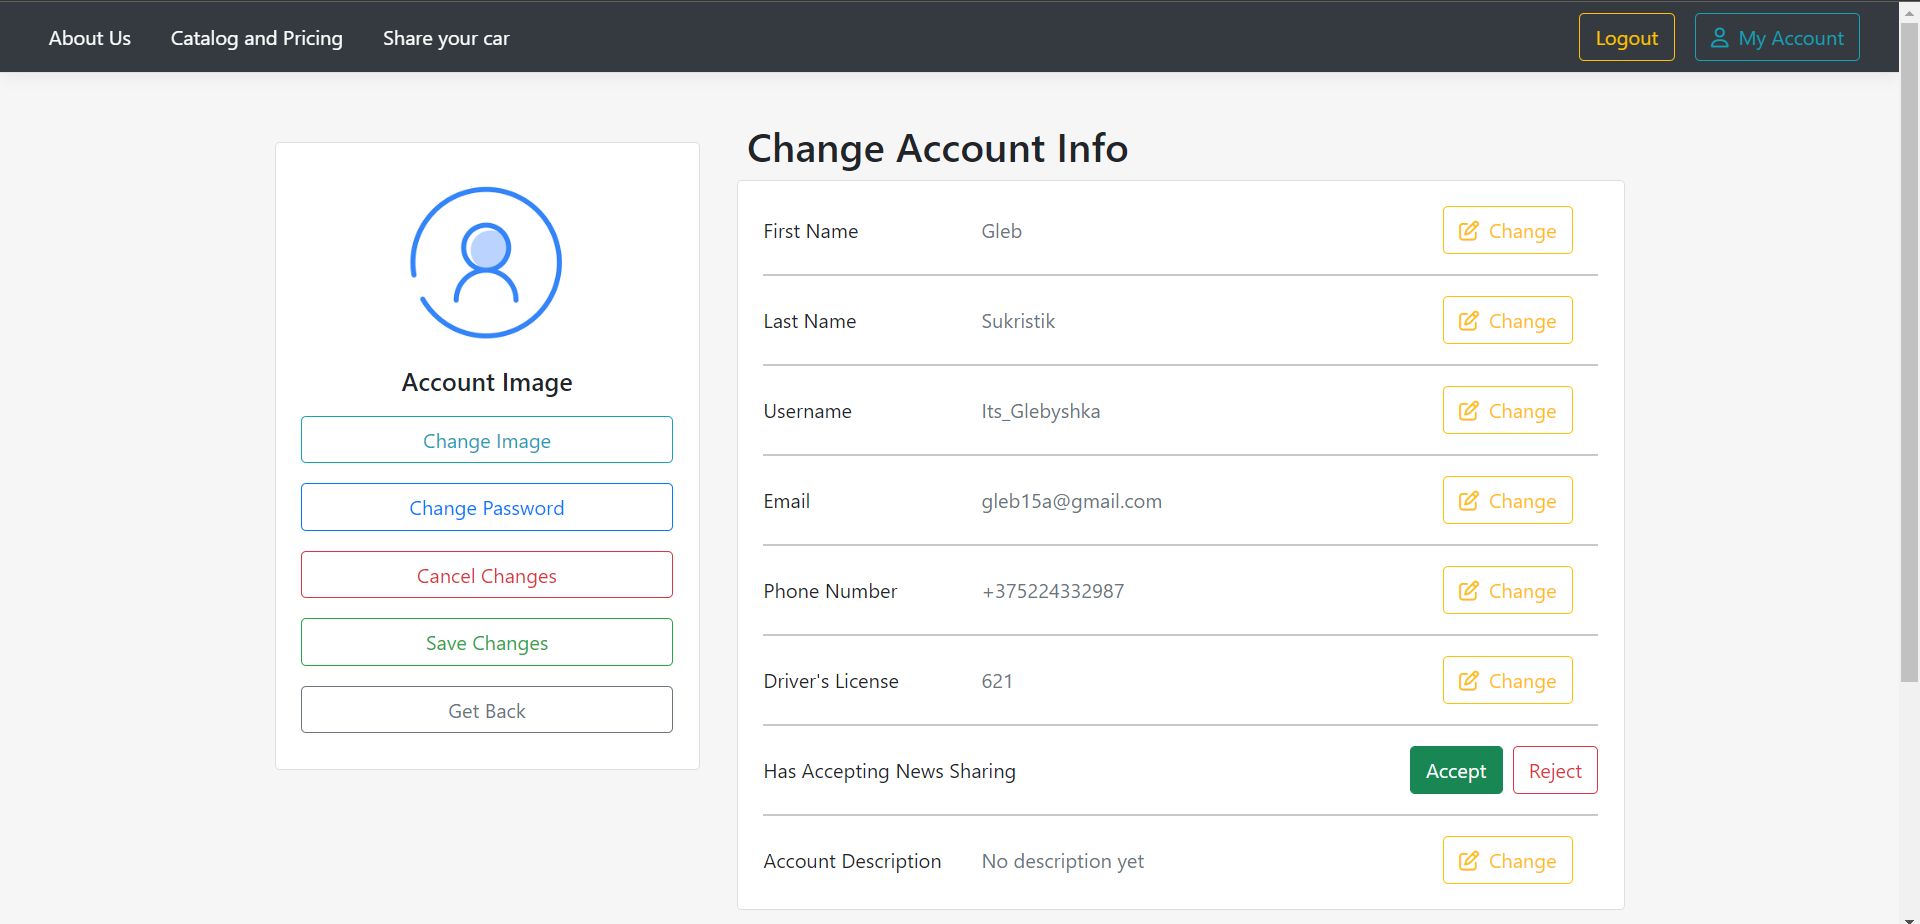Open the About Us page
This screenshot has height=924, width=1920.
click(90, 38)
